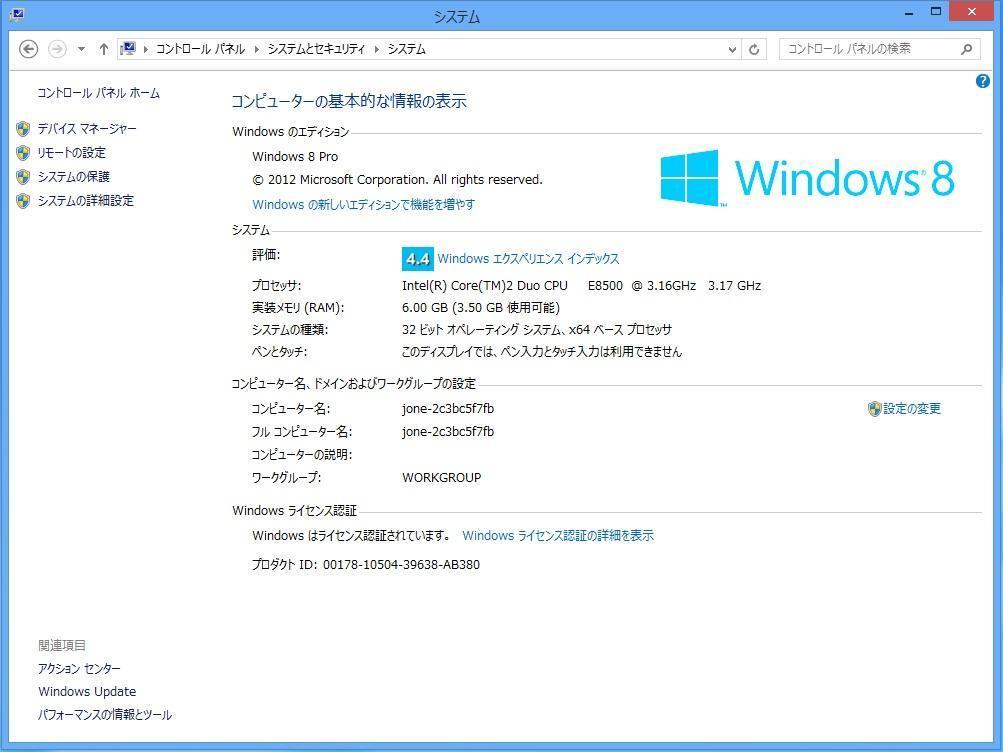Click the 32 ビット オペレーティング システム value
This screenshot has height=752, width=1003.
(x=537, y=330)
